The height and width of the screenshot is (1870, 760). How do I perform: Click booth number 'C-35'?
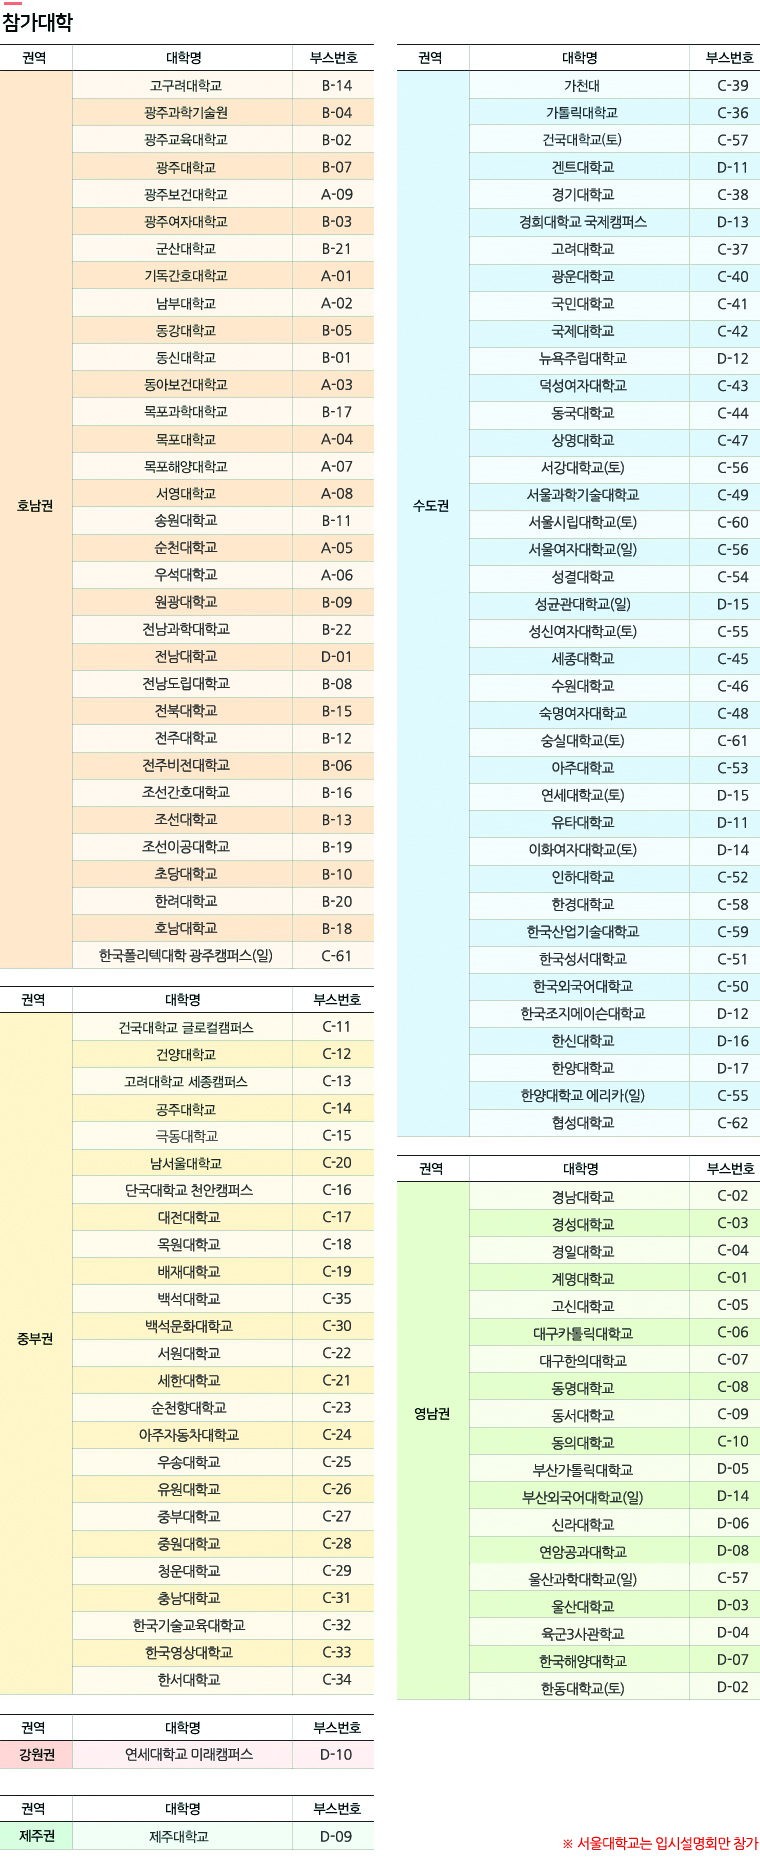coord(337,1299)
